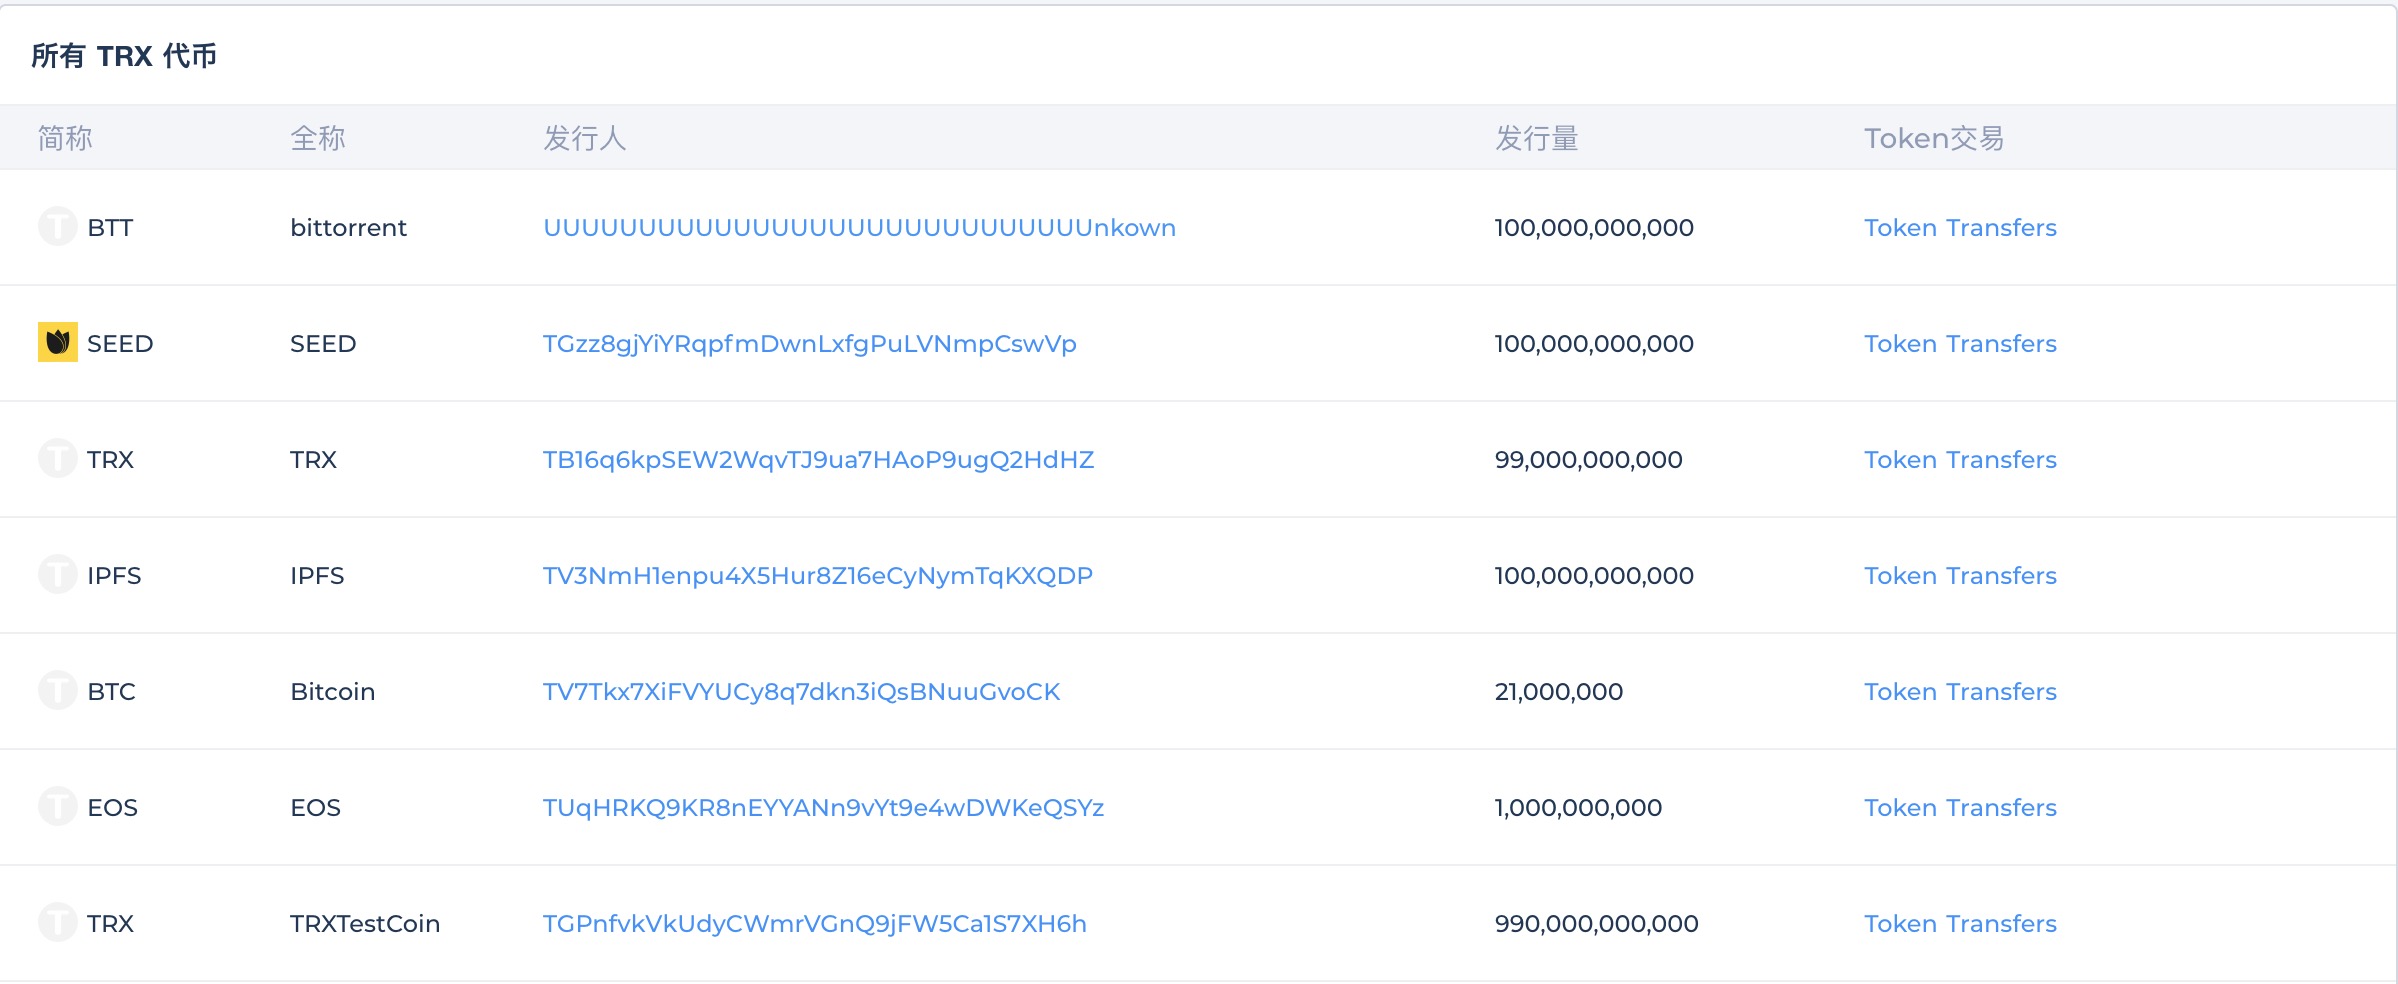Select the SEED full name cell
The image size is (2398, 984).
pyautogui.click(x=323, y=344)
